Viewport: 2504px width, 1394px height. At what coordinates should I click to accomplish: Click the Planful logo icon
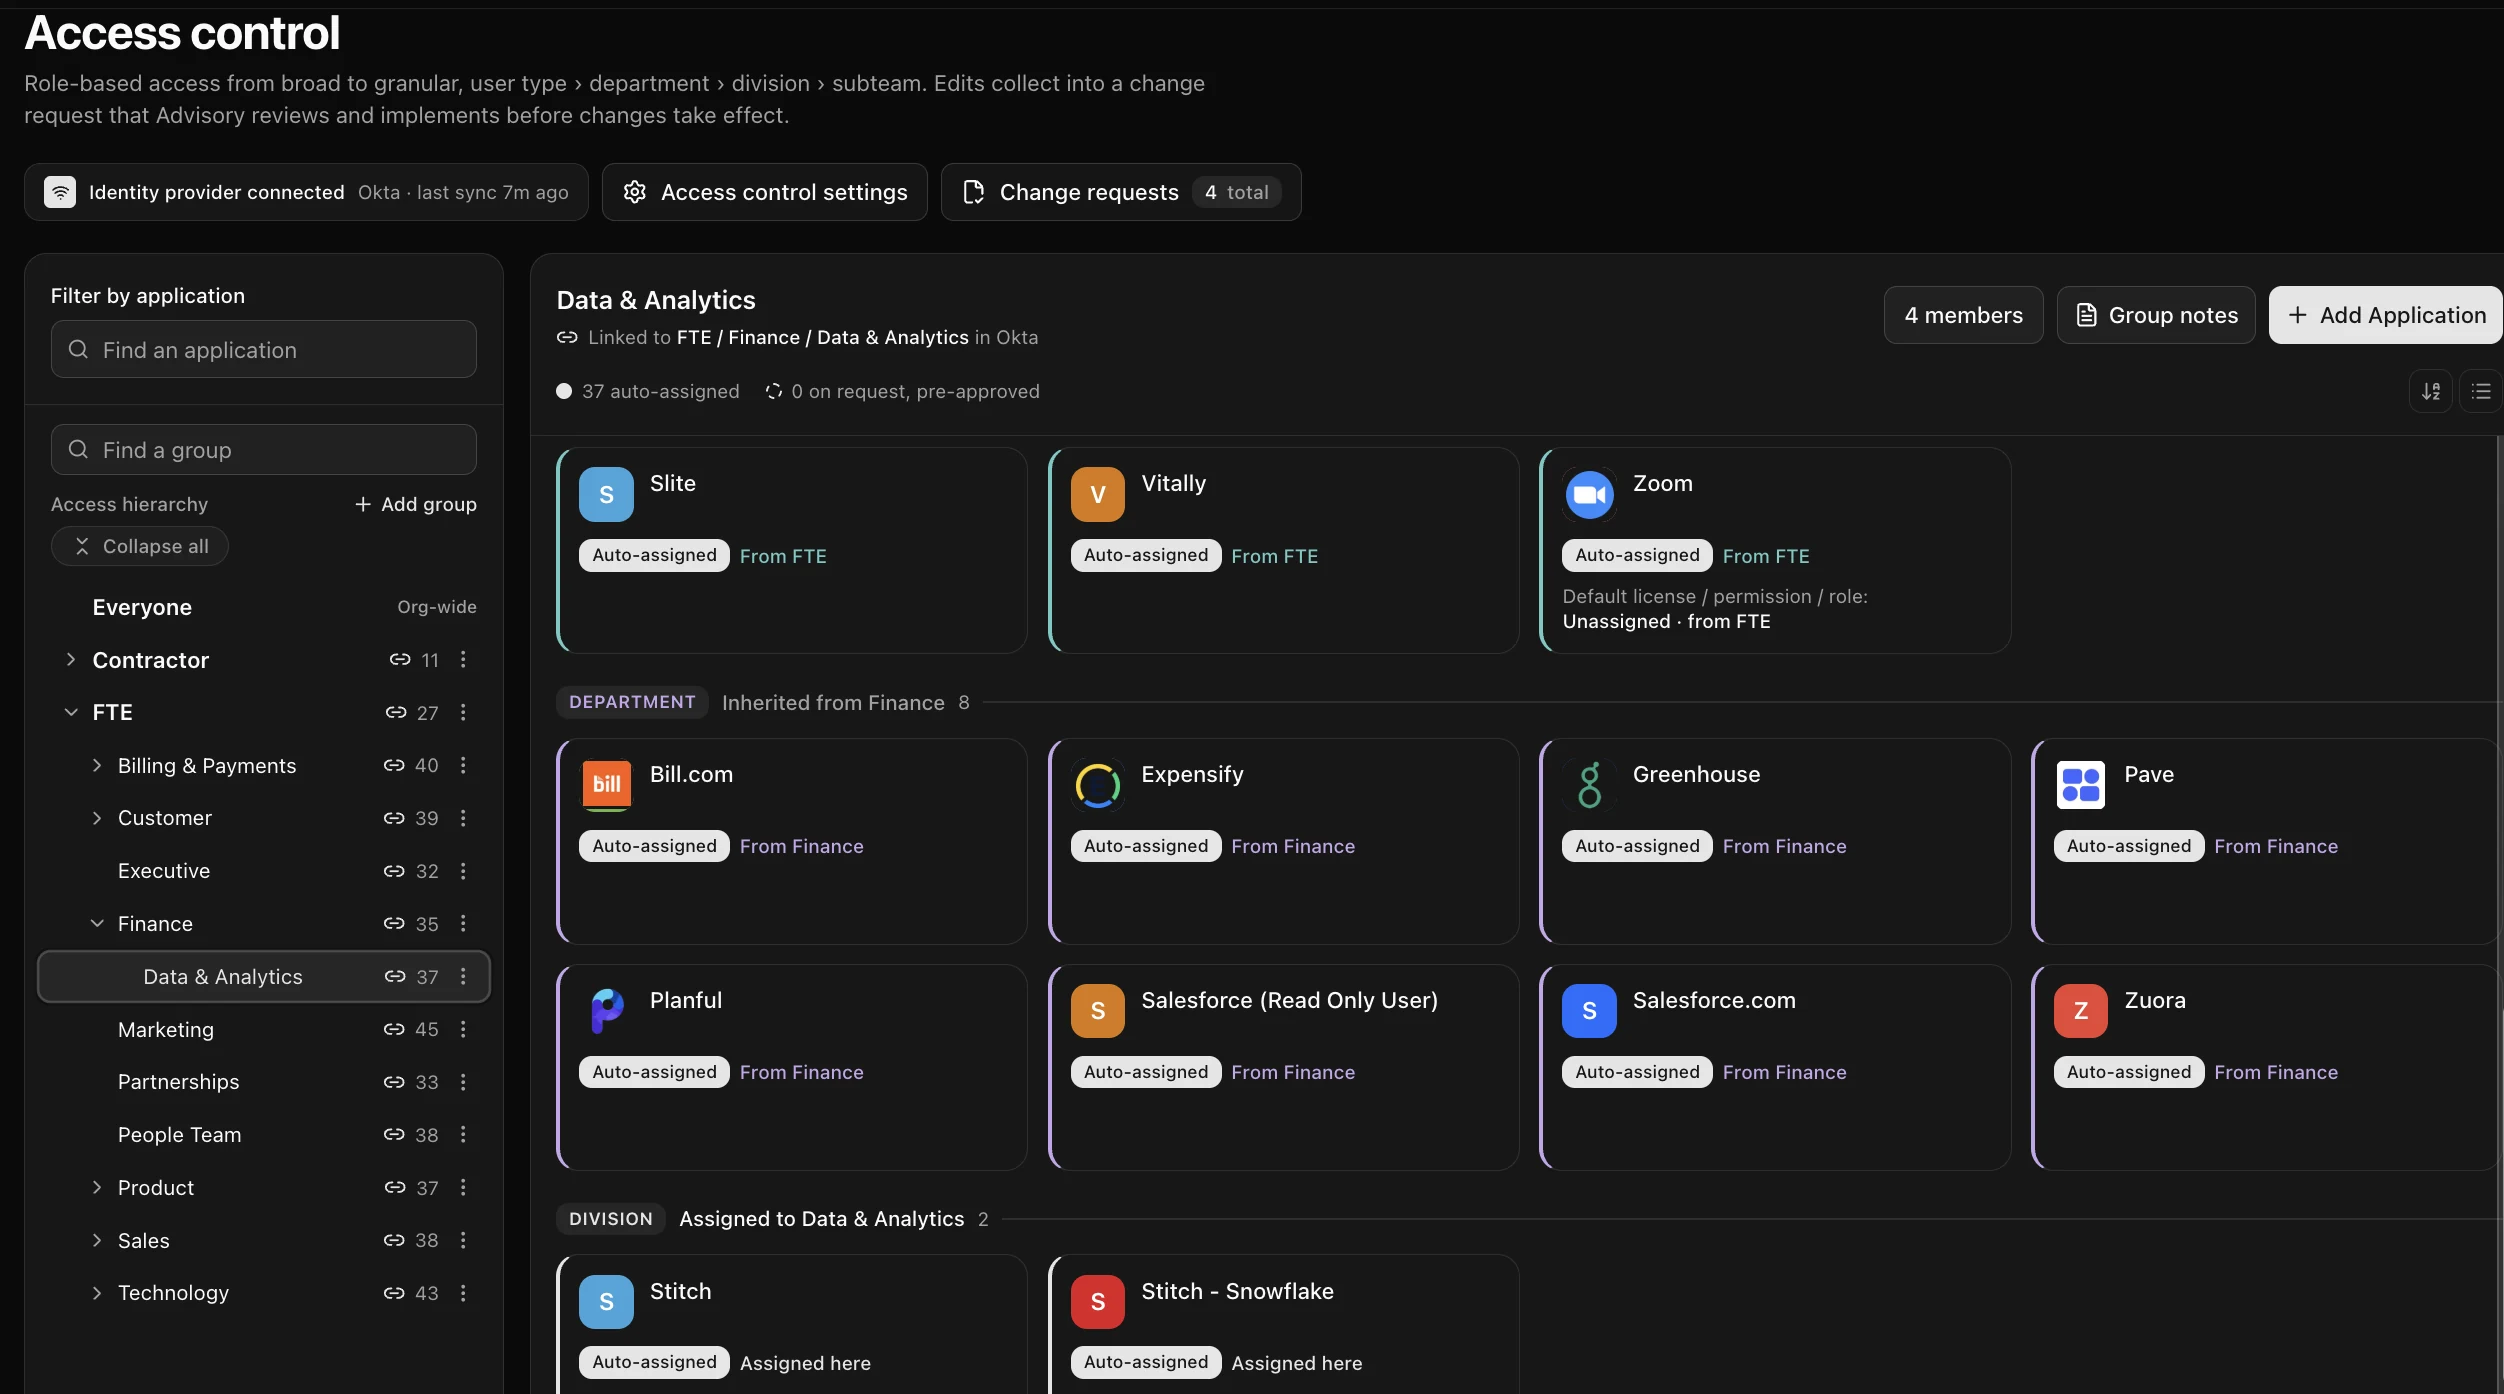coord(606,1010)
